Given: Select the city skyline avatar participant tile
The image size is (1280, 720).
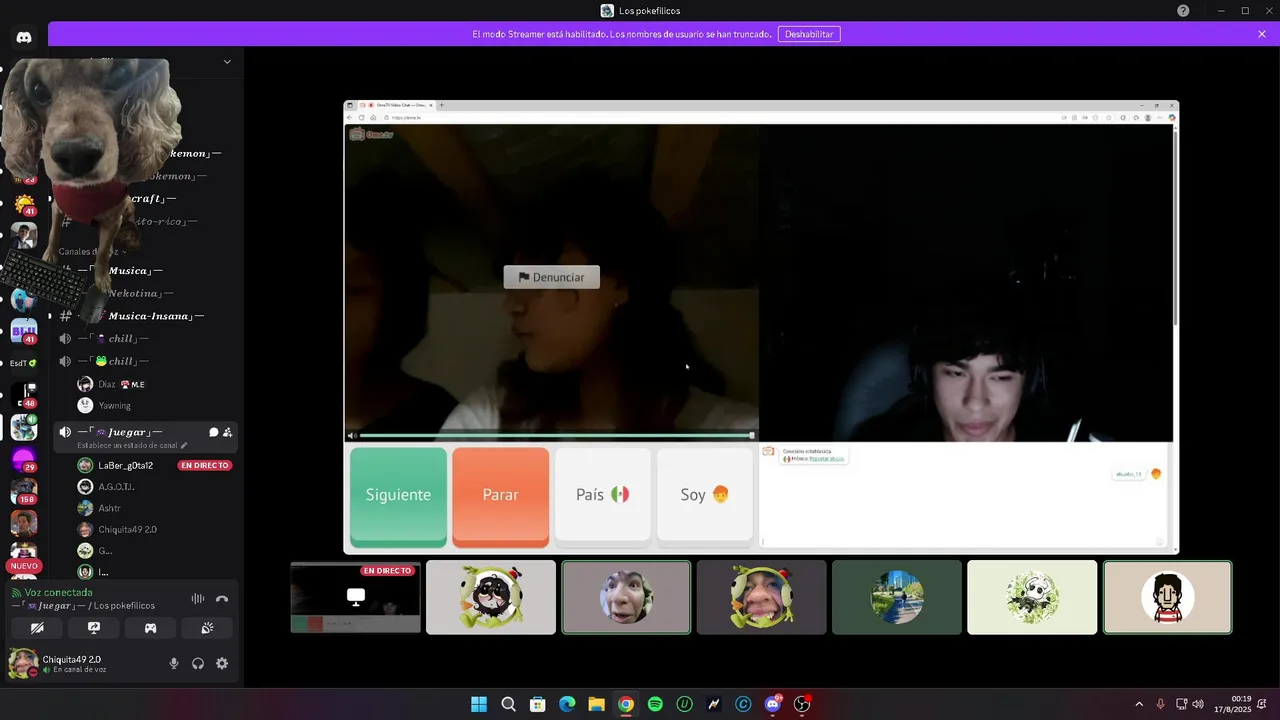Looking at the screenshot, I should coord(897,597).
